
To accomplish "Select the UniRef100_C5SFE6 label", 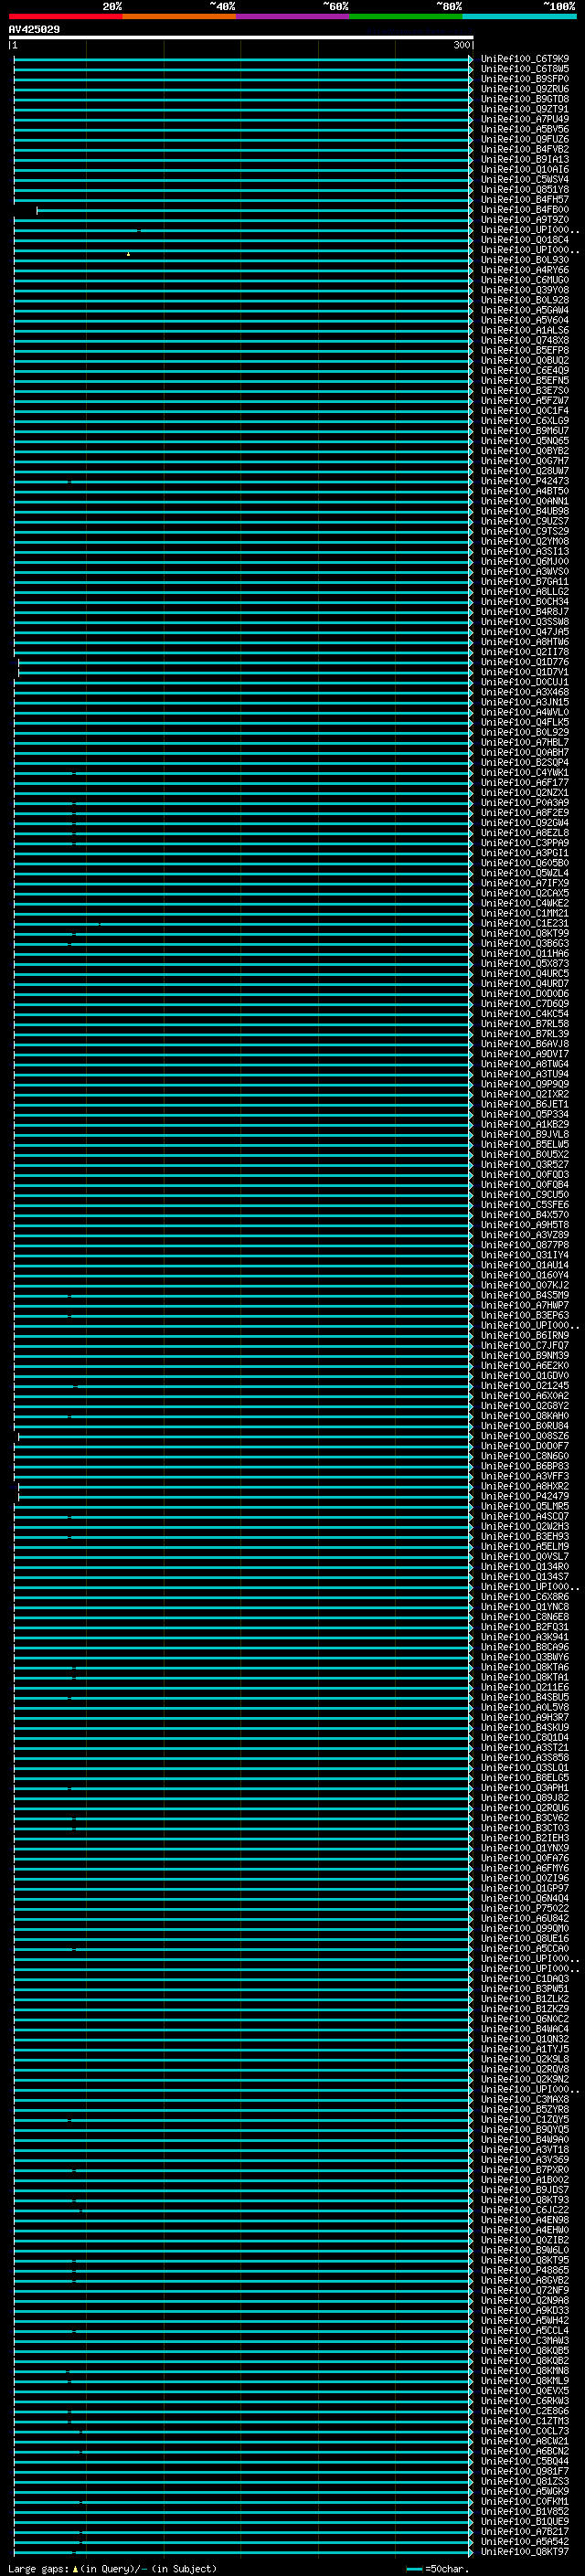I will [x=525, y=1205].
